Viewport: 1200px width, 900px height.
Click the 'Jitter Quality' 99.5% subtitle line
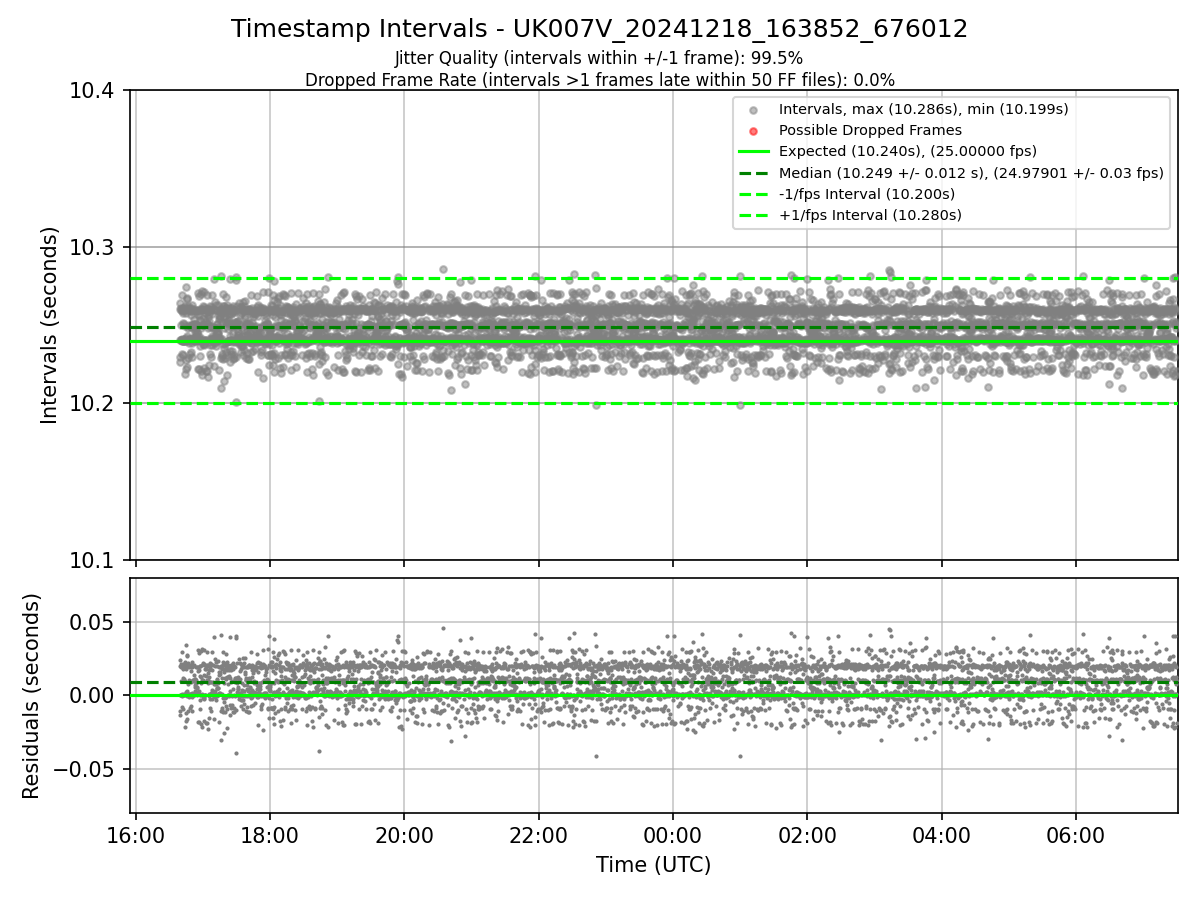click(599, 58)
